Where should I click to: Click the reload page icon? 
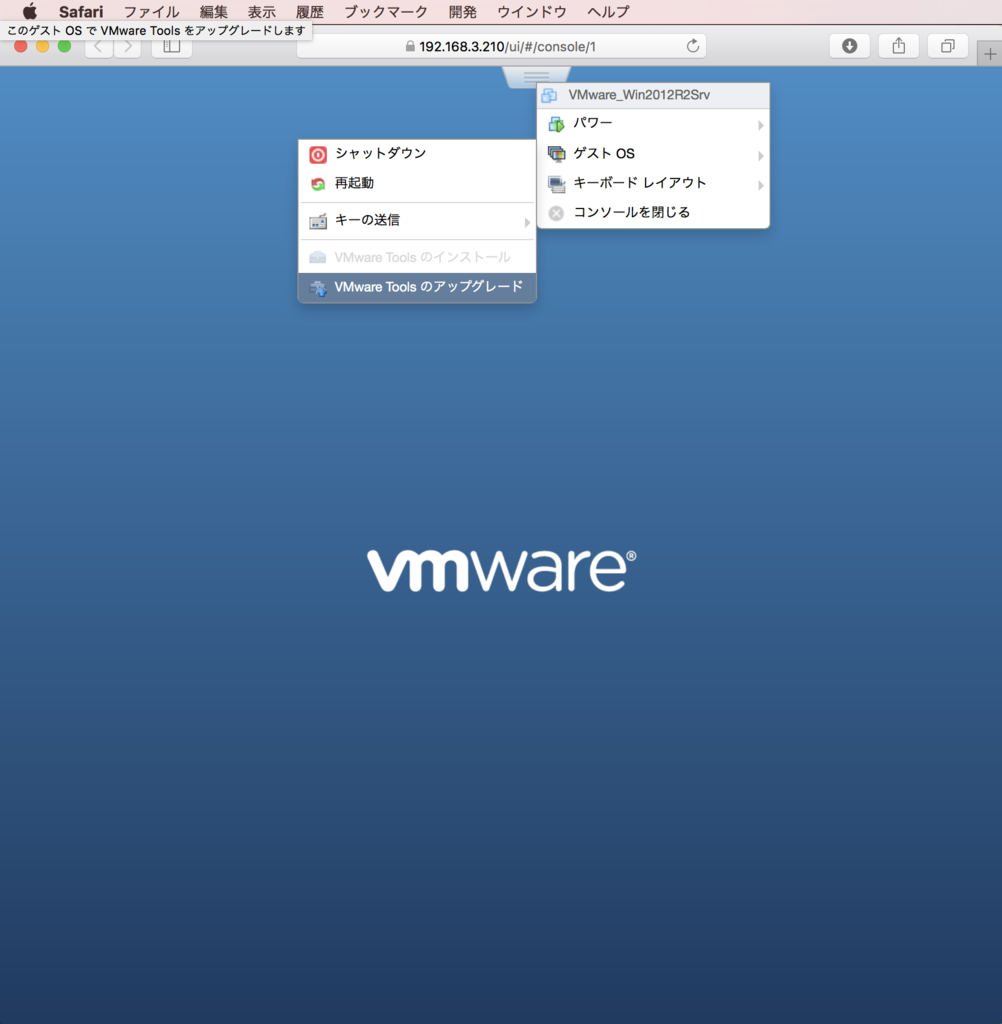pyautogui.click(x=692, y=46)
